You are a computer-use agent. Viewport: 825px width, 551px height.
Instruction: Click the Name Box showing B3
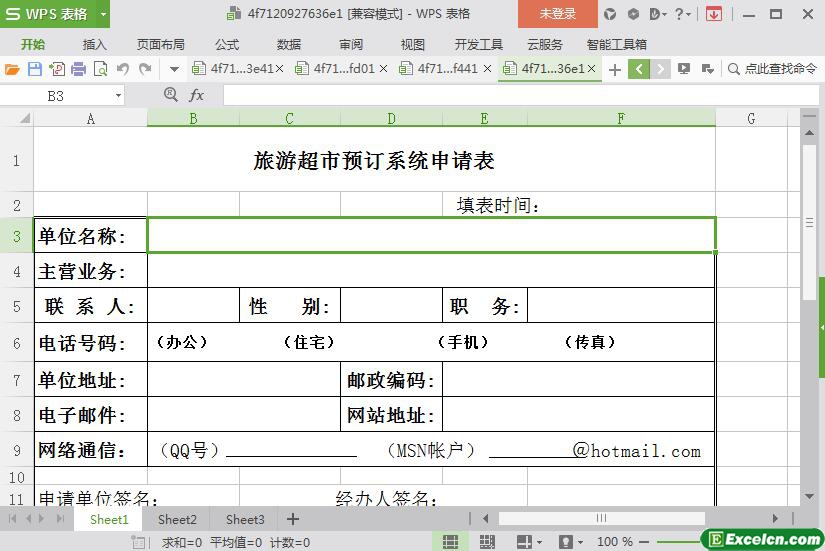coord(55,96)
